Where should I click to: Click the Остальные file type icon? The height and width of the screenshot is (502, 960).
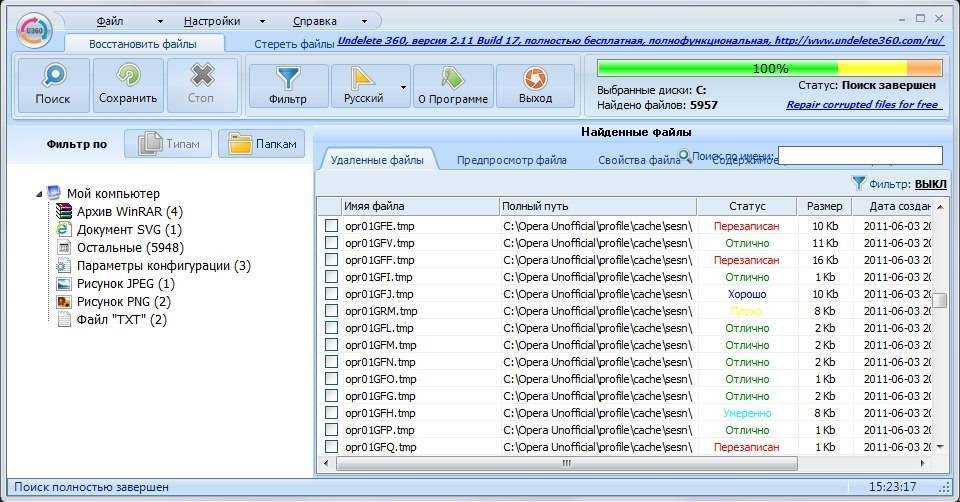(64, 247)
